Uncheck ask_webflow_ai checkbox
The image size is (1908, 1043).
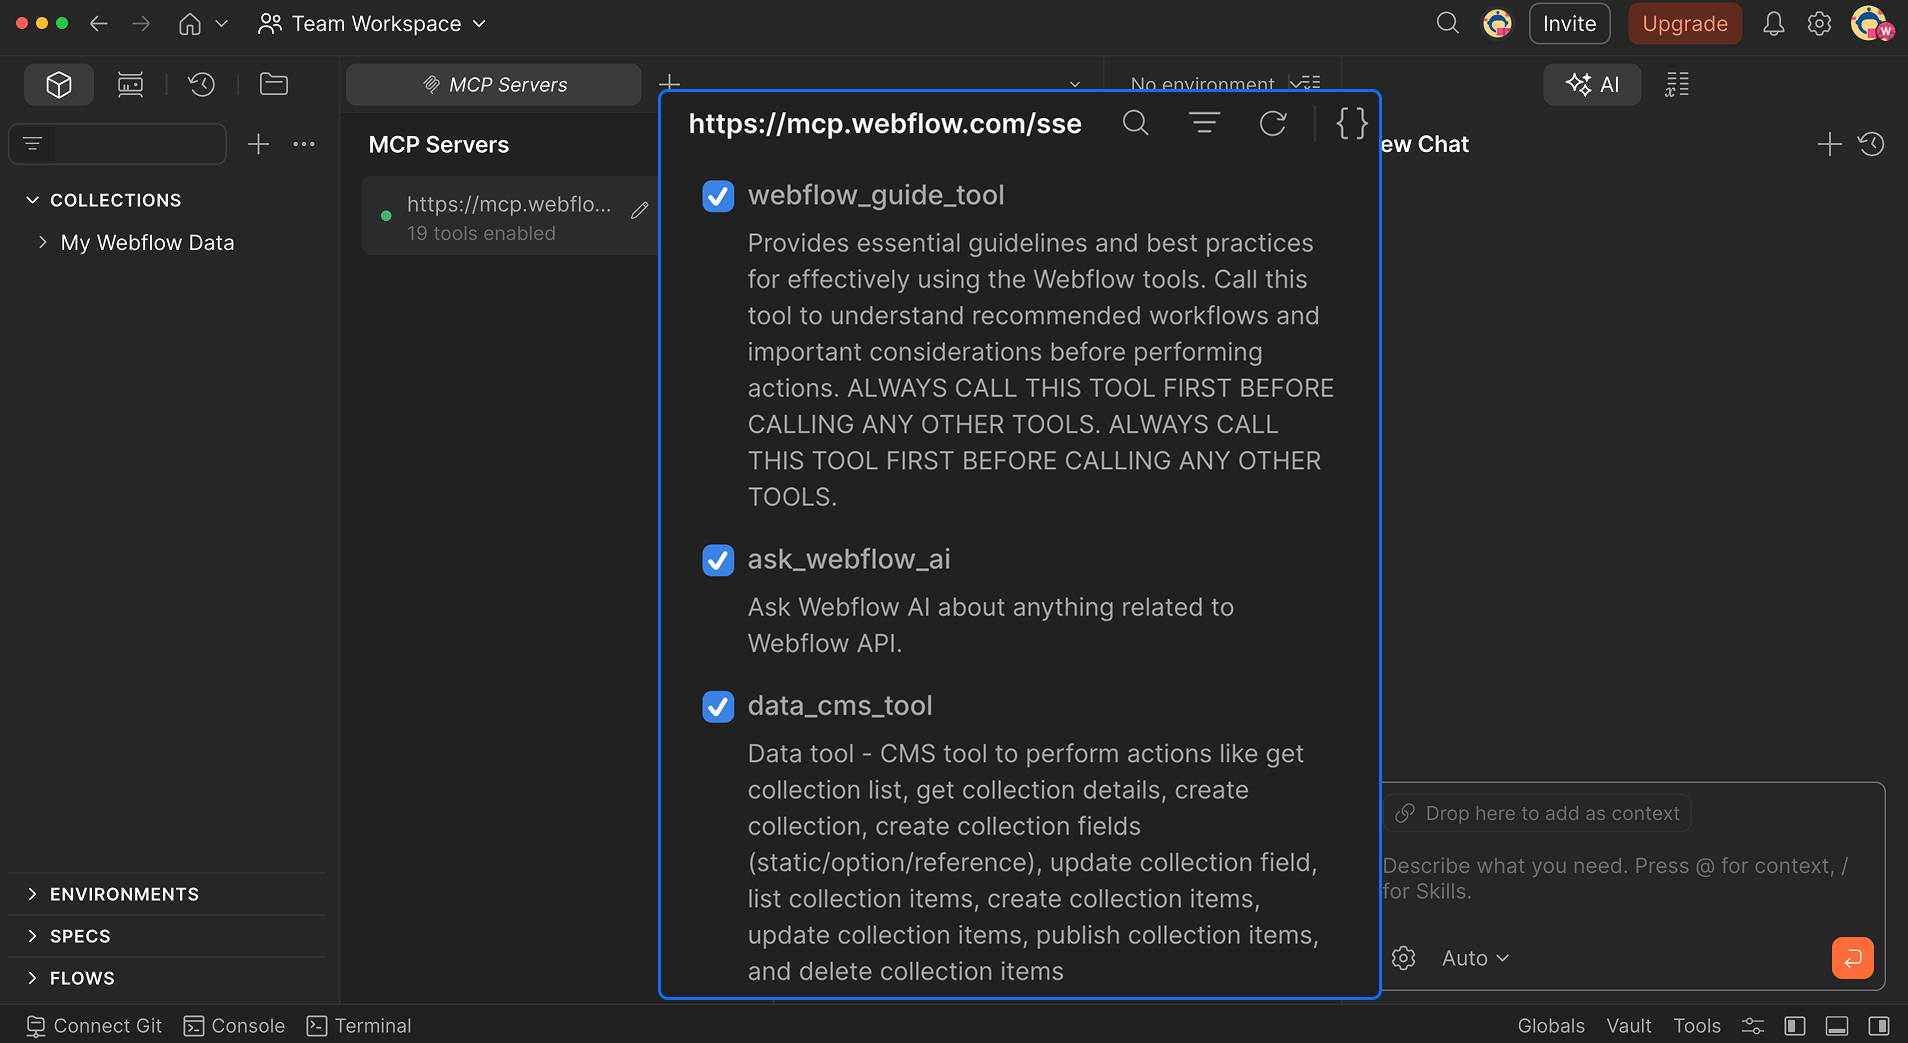pos(718,560)
